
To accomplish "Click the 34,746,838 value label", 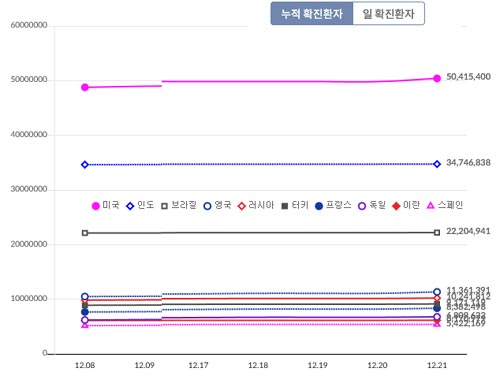I will 468,163.
